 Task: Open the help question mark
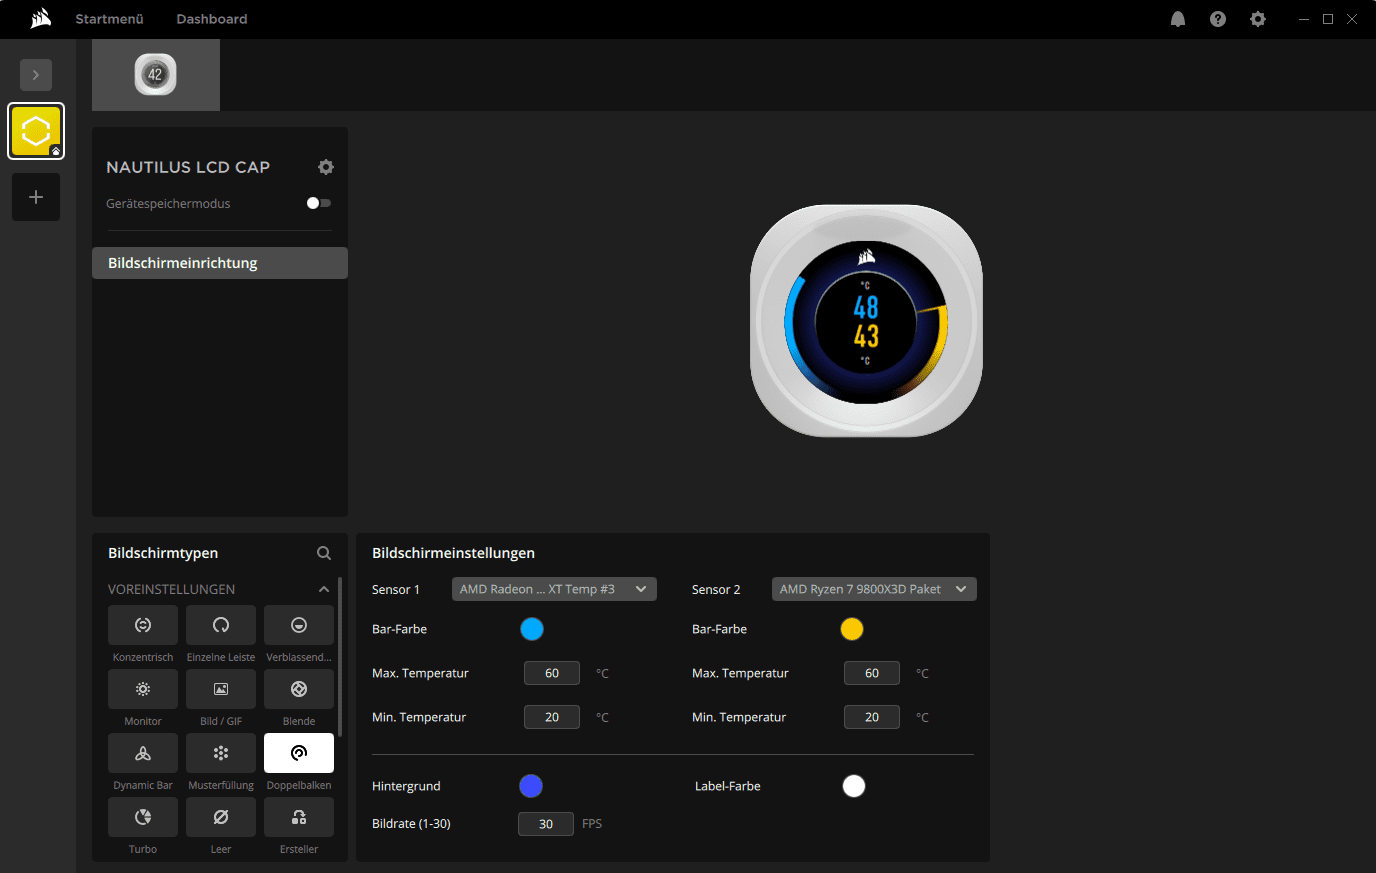pos(1218,19)
